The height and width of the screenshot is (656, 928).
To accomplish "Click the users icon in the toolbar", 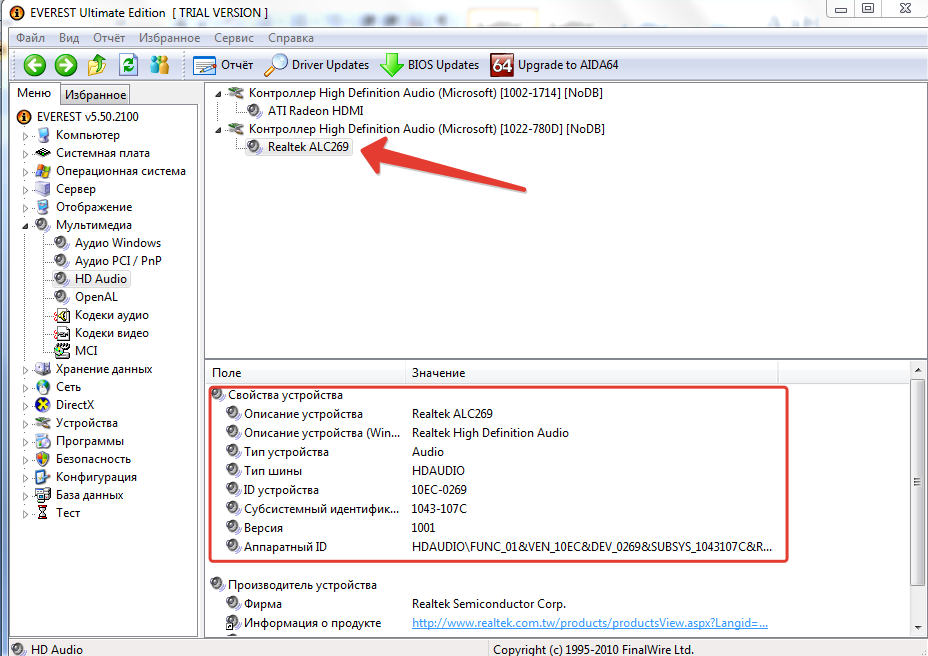I will coord(159,65).
